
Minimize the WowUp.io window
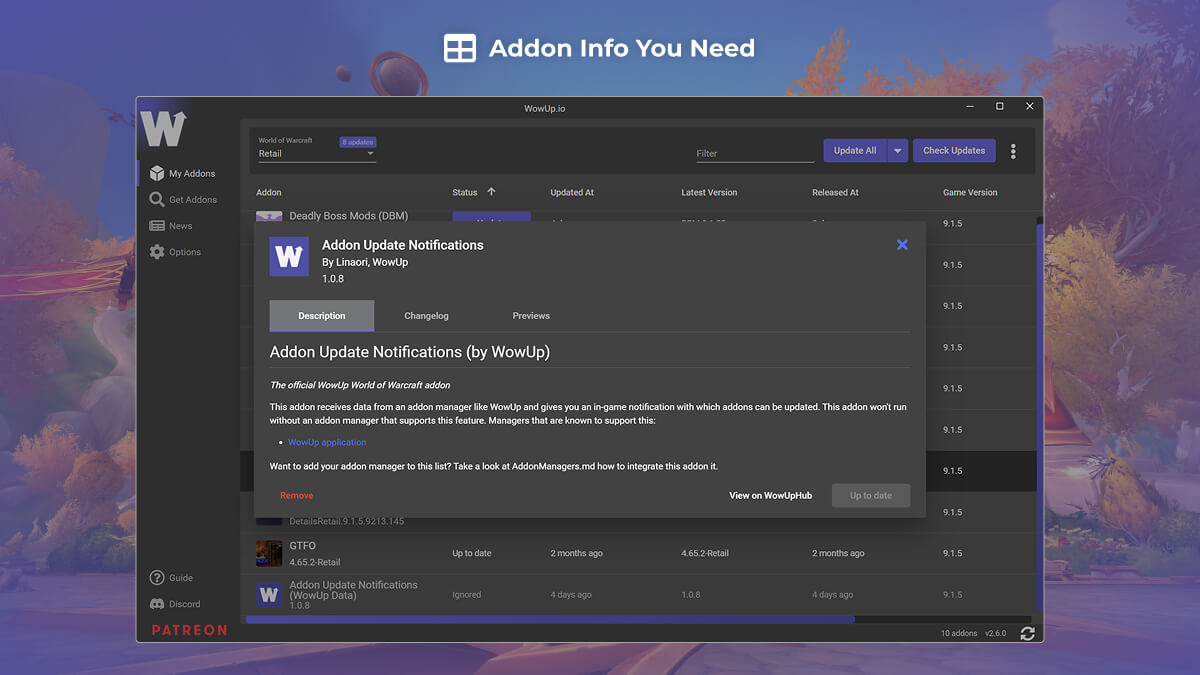[969, 106]
